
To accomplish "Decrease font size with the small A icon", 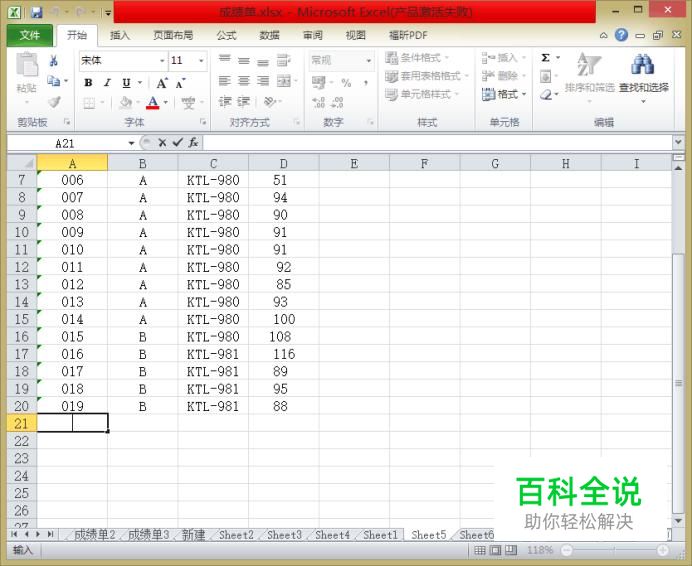I will point(180,83).
